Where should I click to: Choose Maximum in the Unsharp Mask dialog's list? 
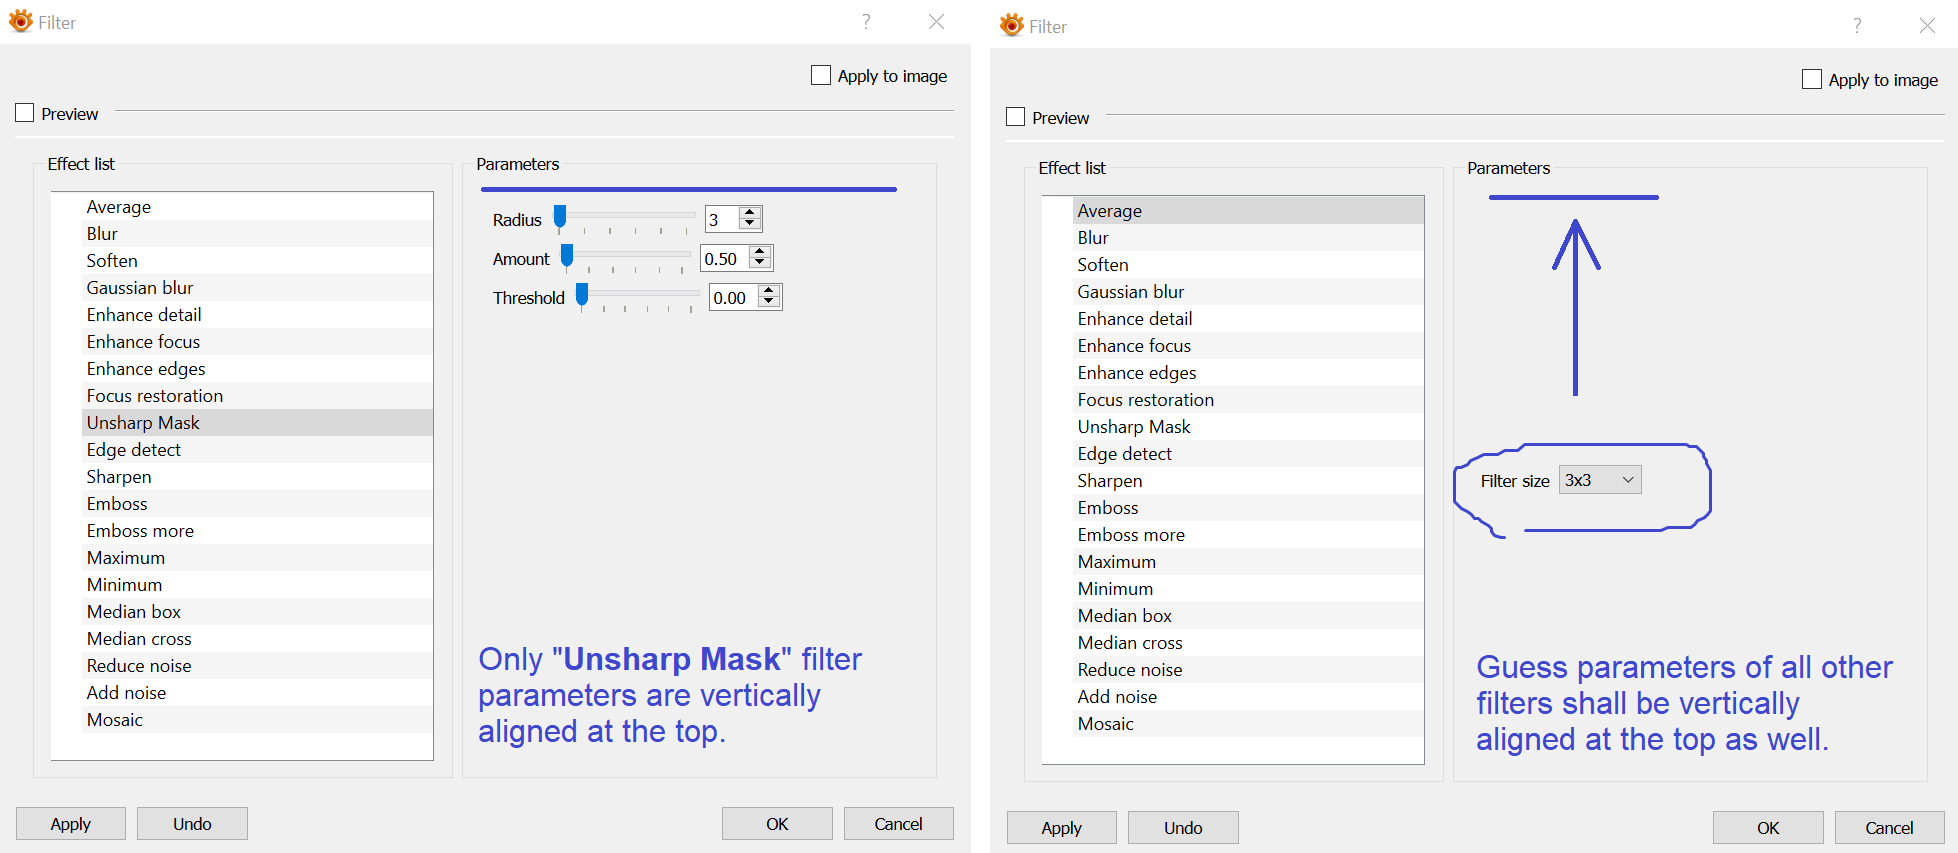257,558
